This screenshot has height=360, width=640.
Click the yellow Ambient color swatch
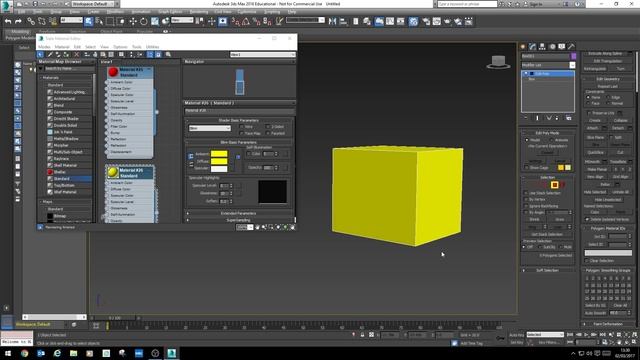click(x=219, y=154)
